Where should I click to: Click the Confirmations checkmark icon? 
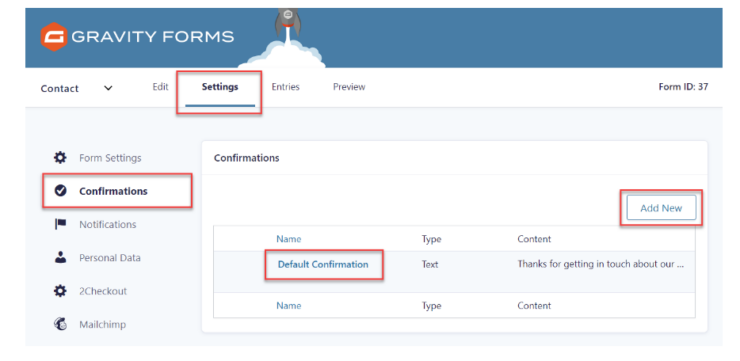coord(60,191)
